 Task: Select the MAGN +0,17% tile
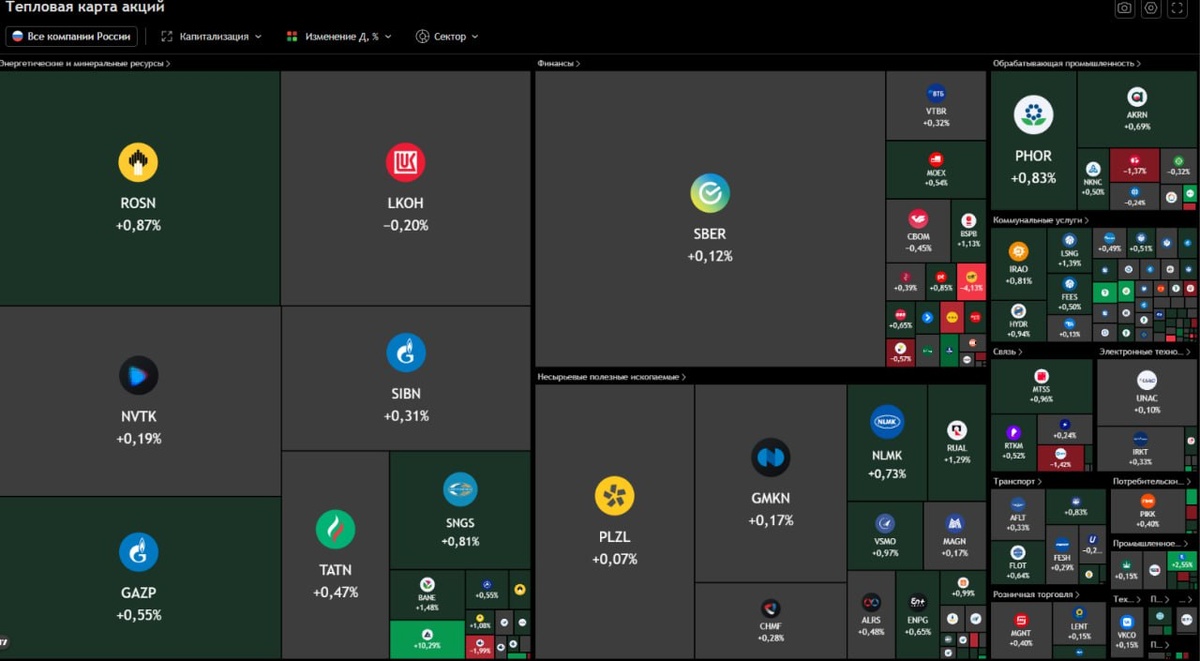point(955,535)
